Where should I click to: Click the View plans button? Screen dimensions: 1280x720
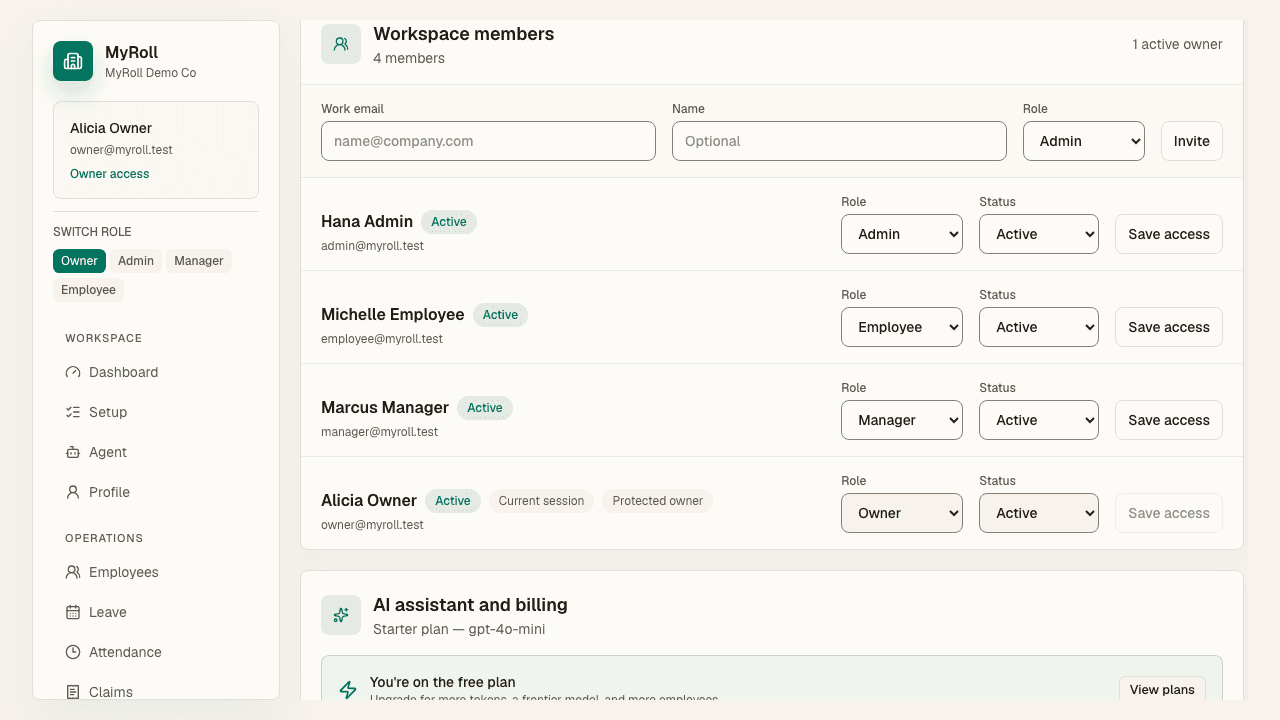point(1162,689)
